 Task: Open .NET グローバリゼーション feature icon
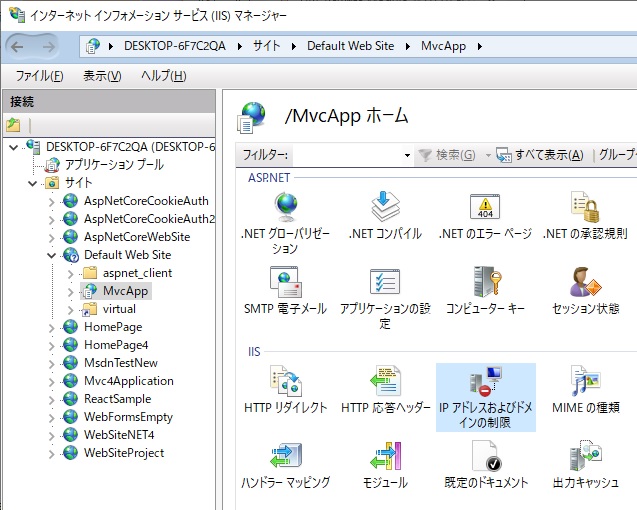pos(286,223)
